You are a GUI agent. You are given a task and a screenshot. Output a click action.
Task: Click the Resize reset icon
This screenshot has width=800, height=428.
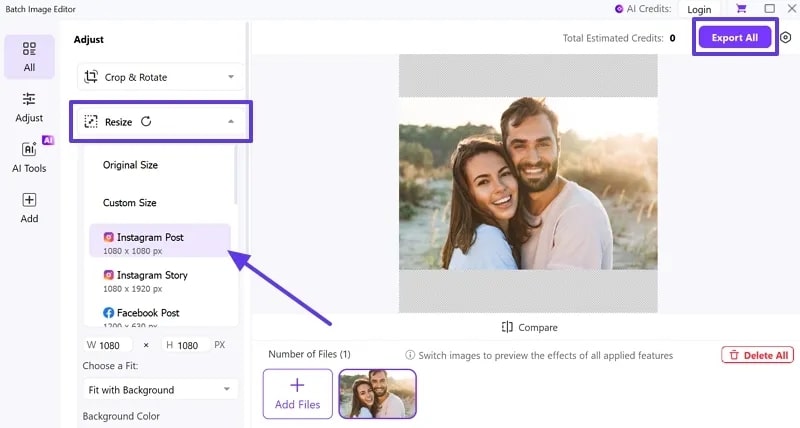pos(146,121)
